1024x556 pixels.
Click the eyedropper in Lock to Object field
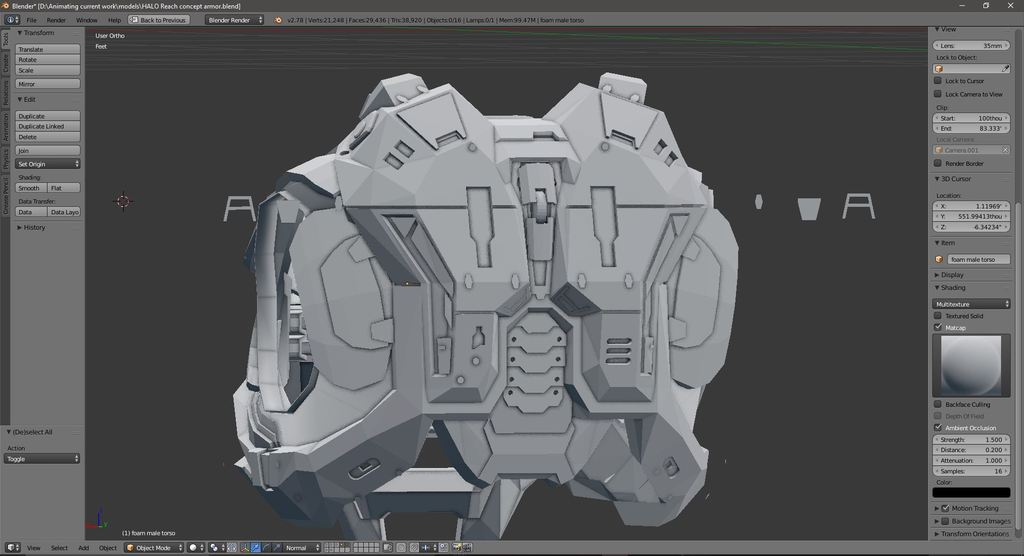coord(1006,69)
